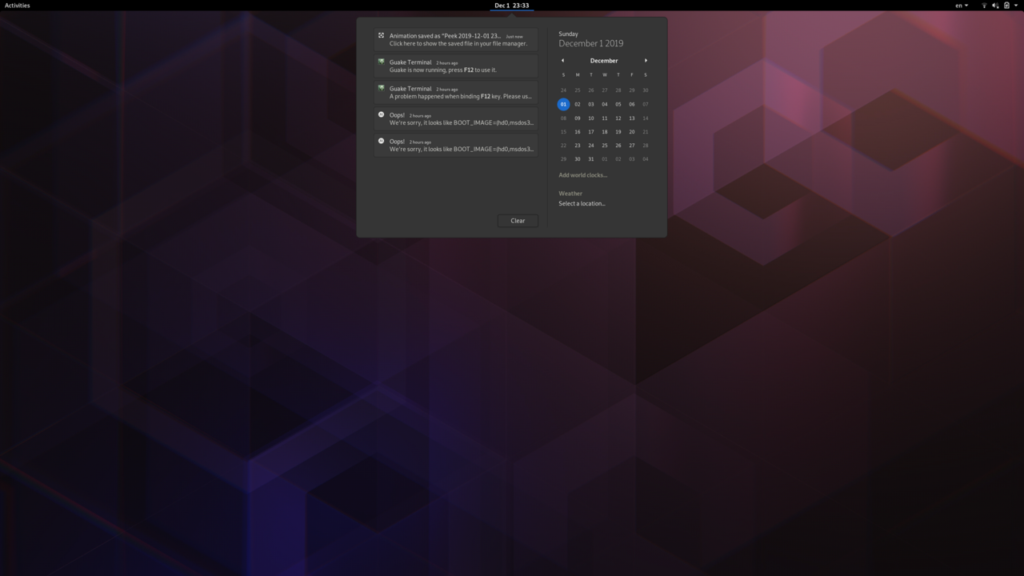Clear all notifications with Clear button
Viewport: 1024px width, 576px height.
[518, 221]
